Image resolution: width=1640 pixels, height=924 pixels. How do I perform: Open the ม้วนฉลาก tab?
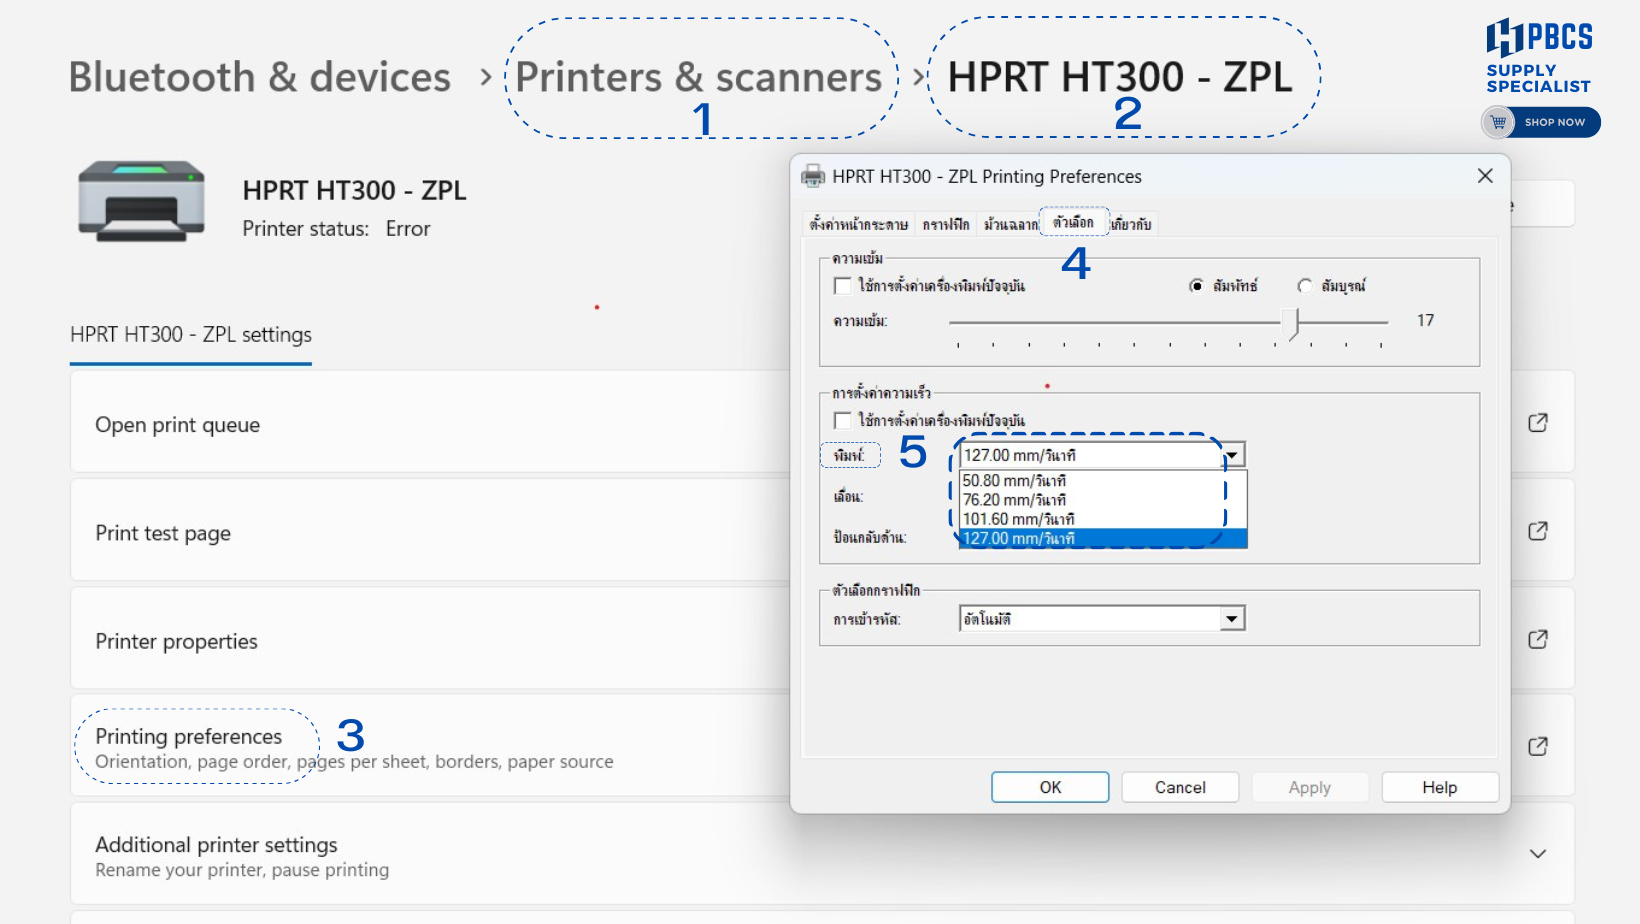[1010, 224]
